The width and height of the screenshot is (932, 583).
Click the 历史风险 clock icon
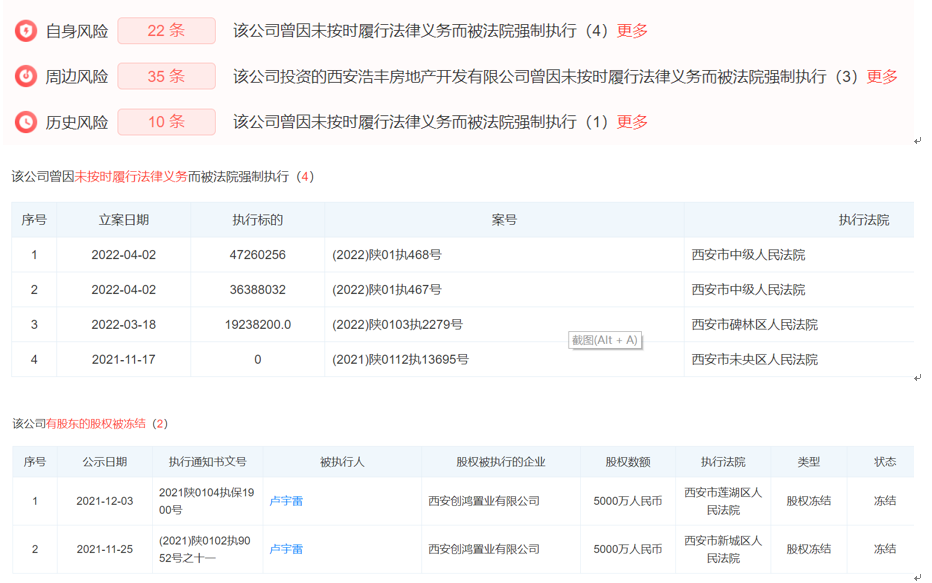pos(26,123)
